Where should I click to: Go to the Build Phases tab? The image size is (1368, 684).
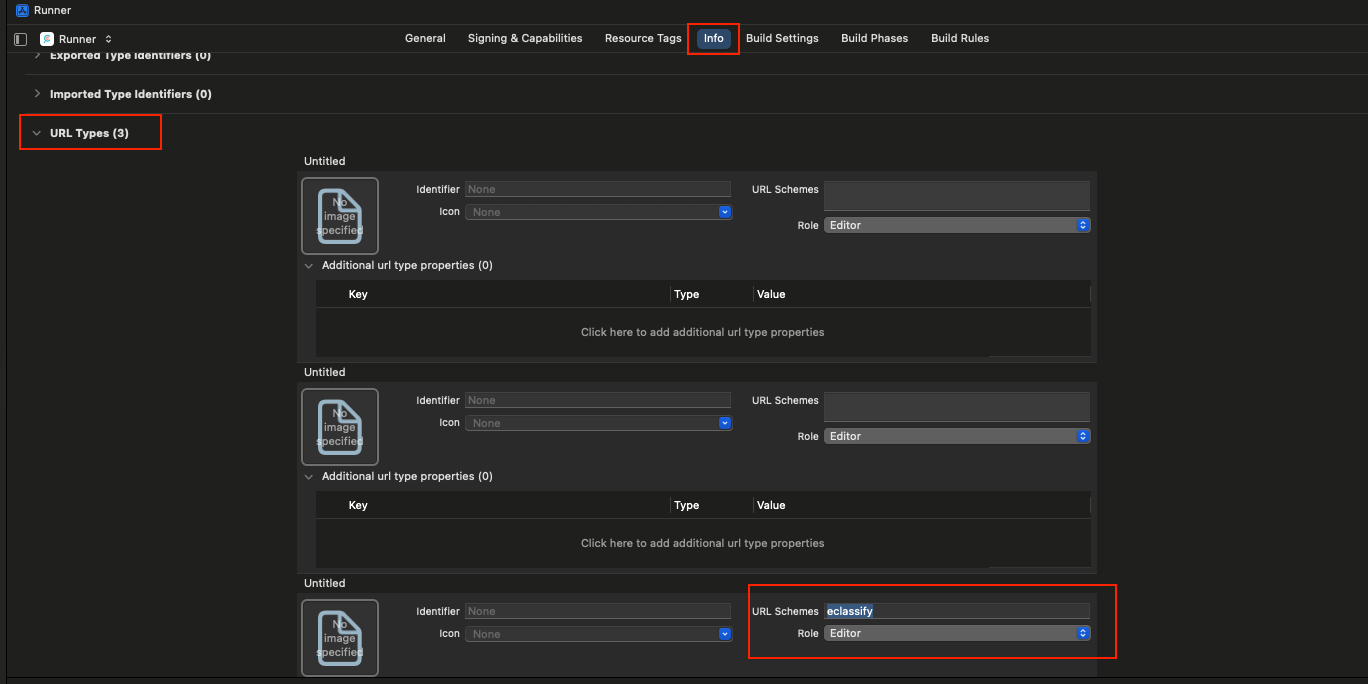click(874, 38)
